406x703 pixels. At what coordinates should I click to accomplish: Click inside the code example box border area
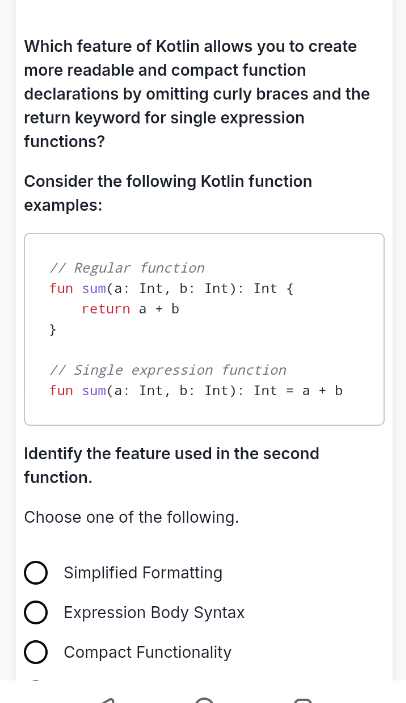[x=204, y=329]
